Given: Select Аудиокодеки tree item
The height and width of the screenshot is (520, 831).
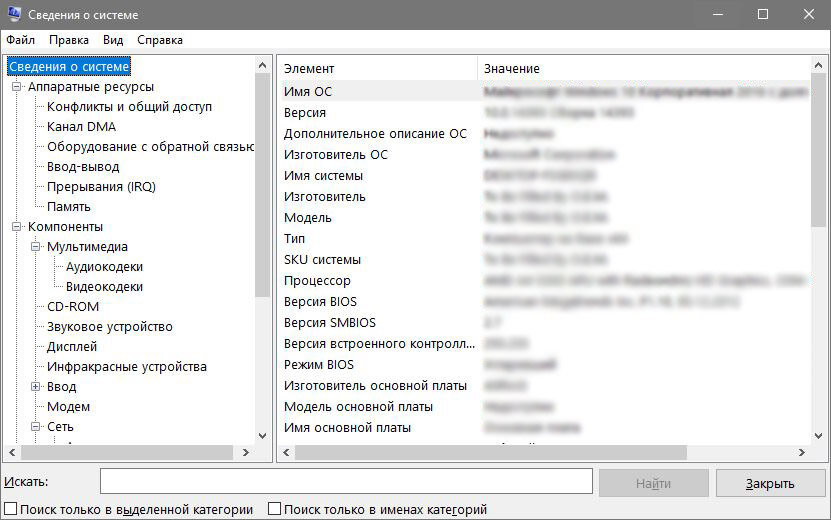Looking at the screenshot, I should point(104,267).
